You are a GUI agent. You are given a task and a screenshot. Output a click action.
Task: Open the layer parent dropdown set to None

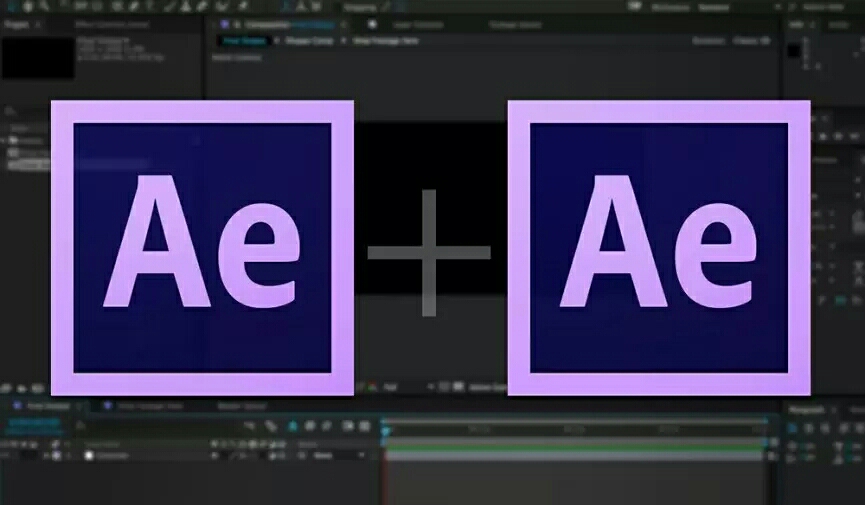339,455
